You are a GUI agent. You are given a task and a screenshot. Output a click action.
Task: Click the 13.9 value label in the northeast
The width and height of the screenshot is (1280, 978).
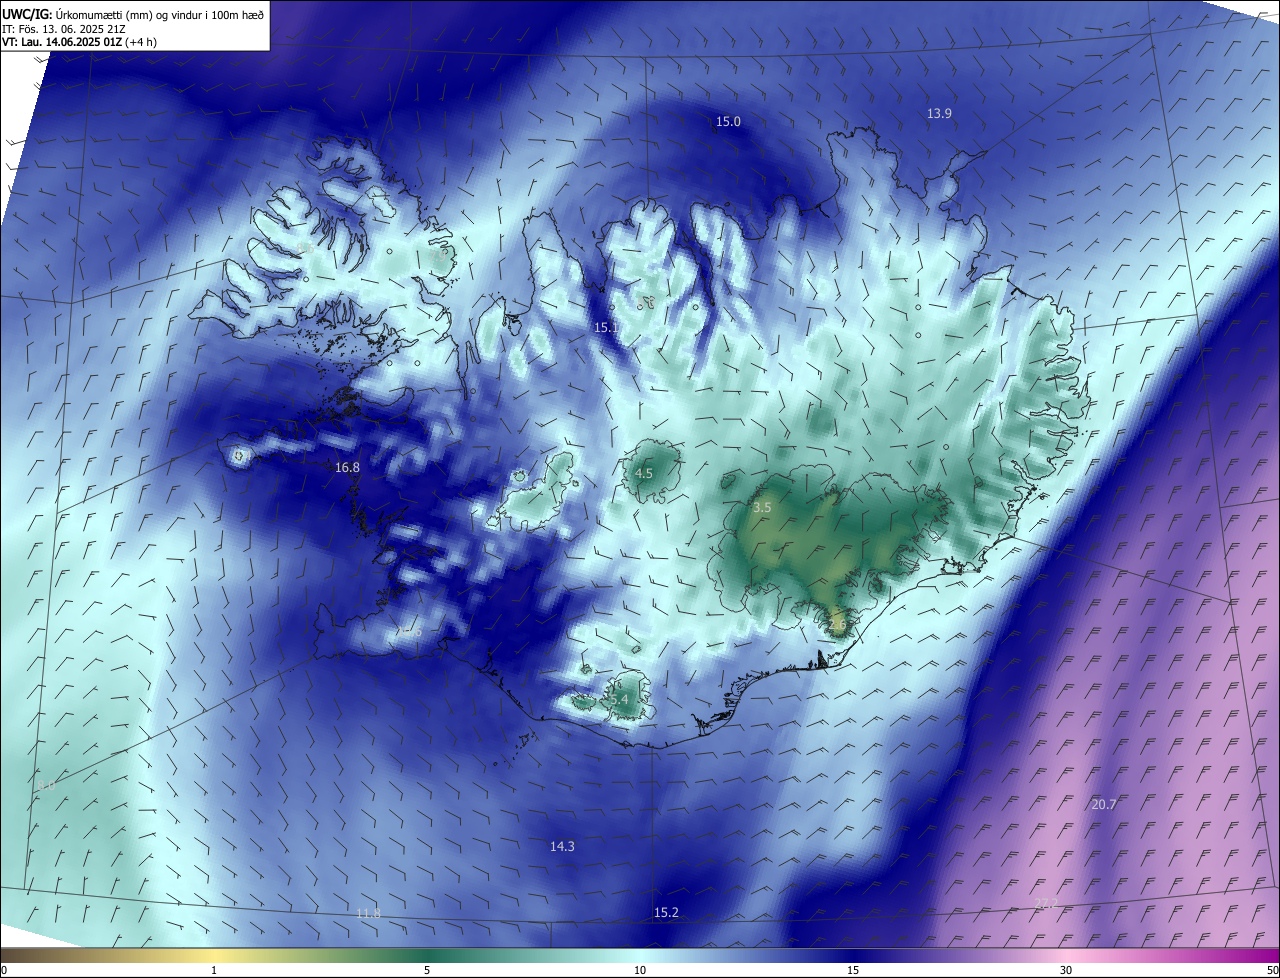[x=939, y=114]
